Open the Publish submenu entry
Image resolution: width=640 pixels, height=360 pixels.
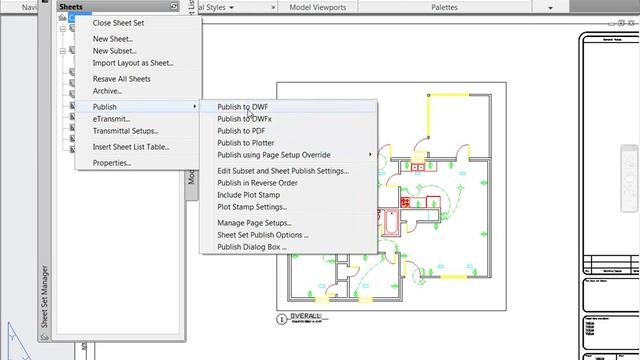[138, 107]
